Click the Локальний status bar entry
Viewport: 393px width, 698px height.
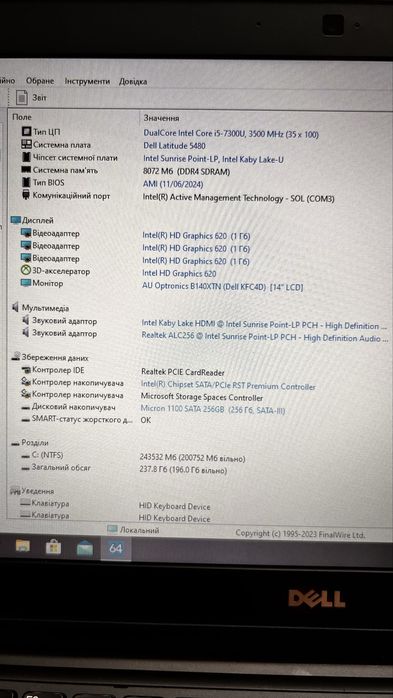tap(133, 530)
